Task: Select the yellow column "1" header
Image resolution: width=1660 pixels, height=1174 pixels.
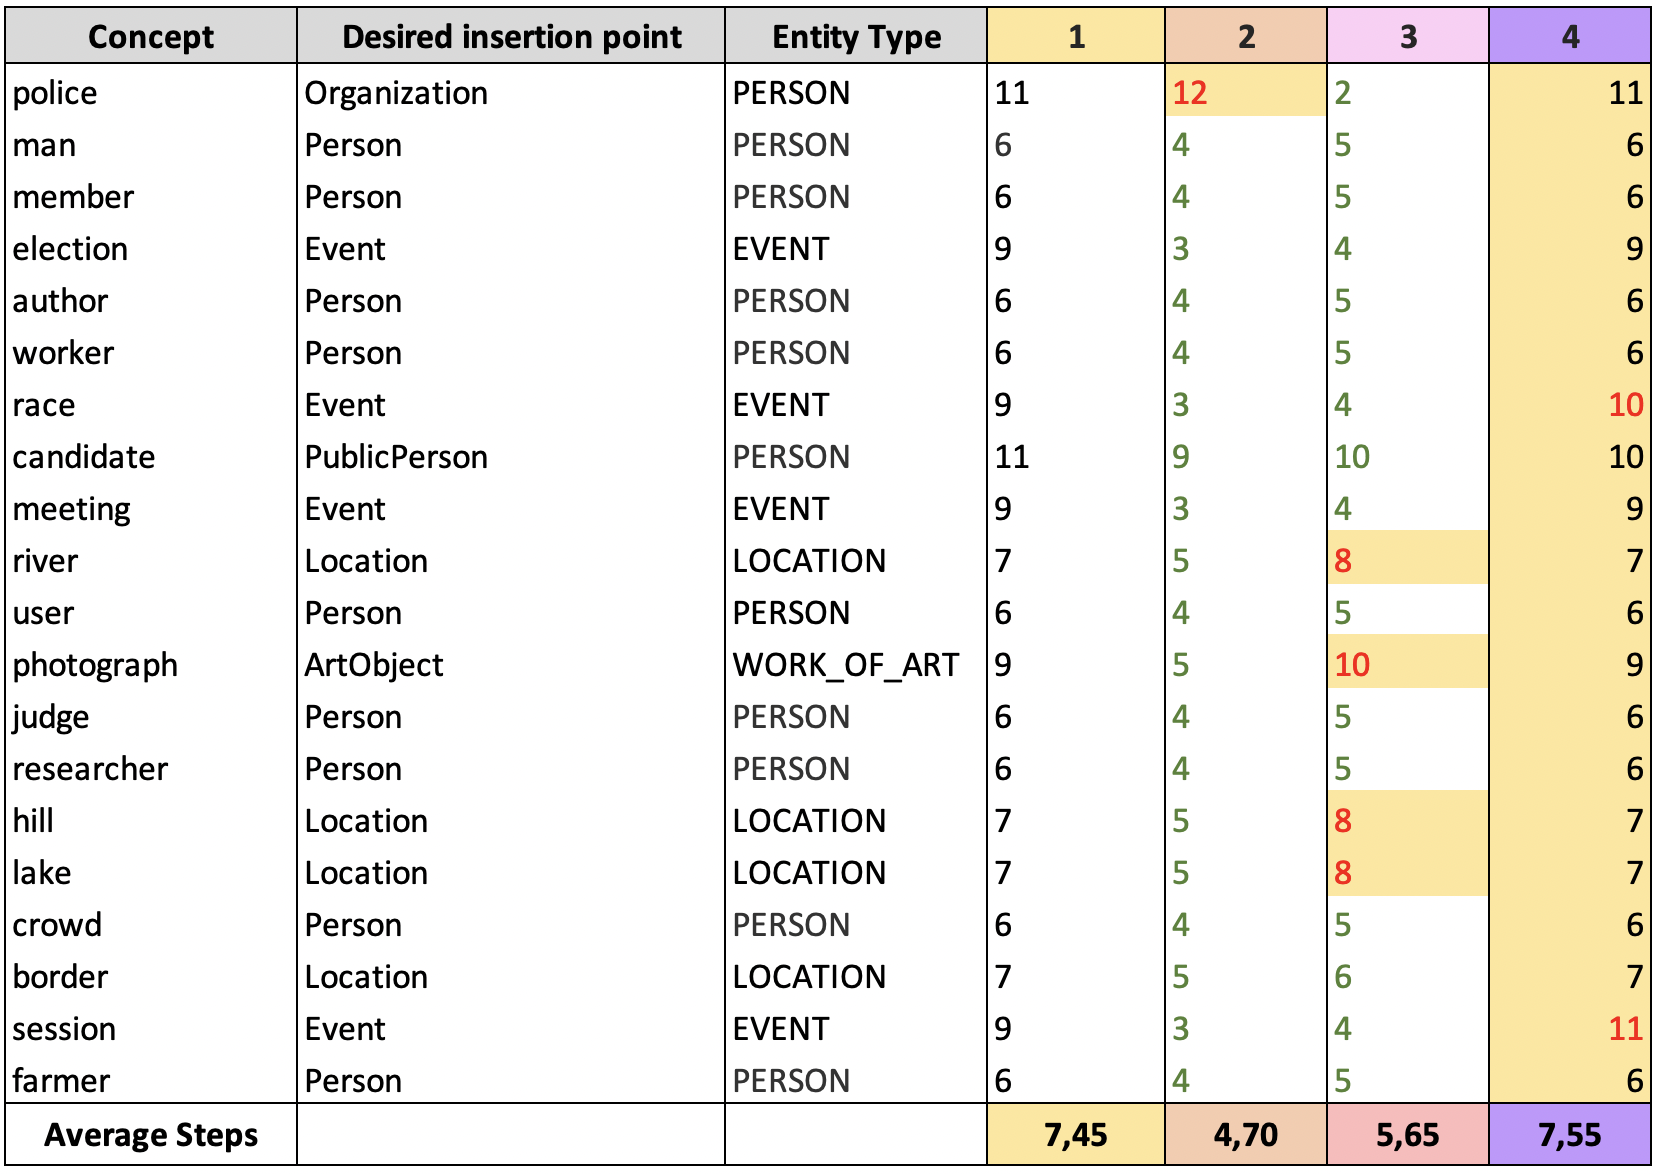Action: click(x=1076, y=37)
